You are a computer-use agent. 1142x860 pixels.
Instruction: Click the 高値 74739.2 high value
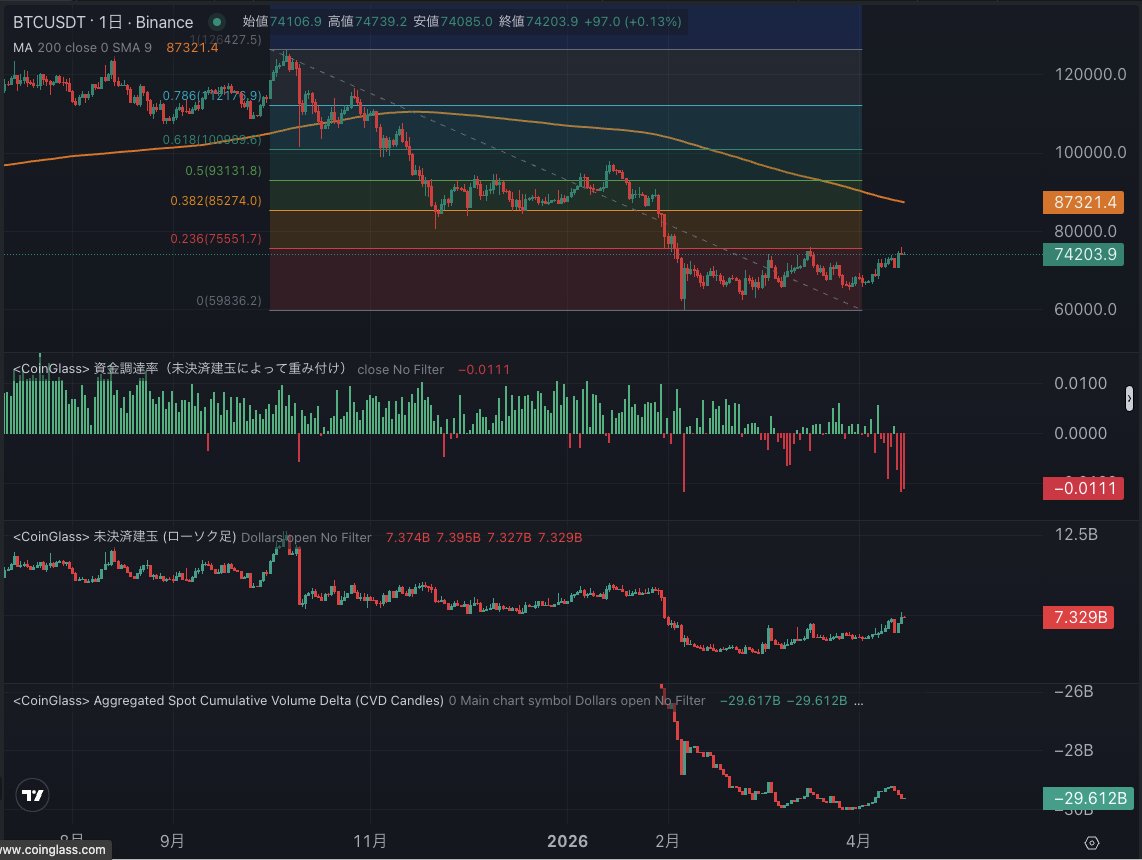367,21
